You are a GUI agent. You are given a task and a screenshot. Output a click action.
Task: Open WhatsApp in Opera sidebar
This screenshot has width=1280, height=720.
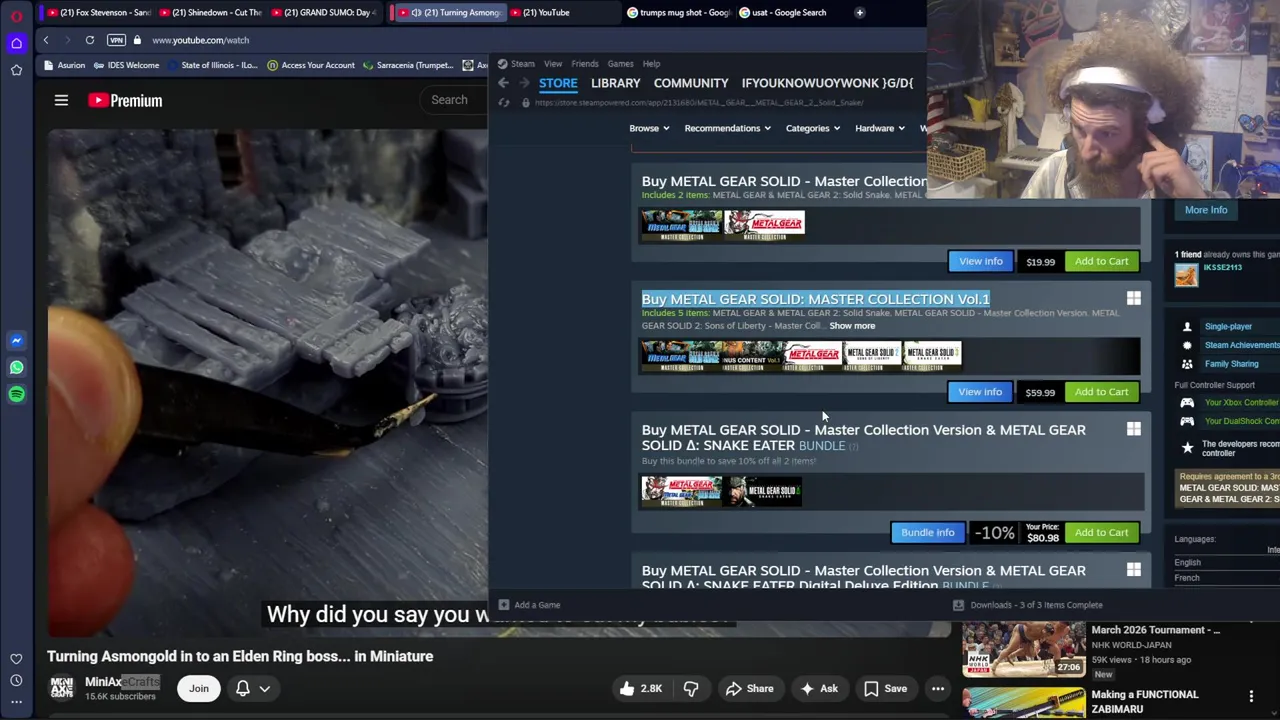point(16,367)
